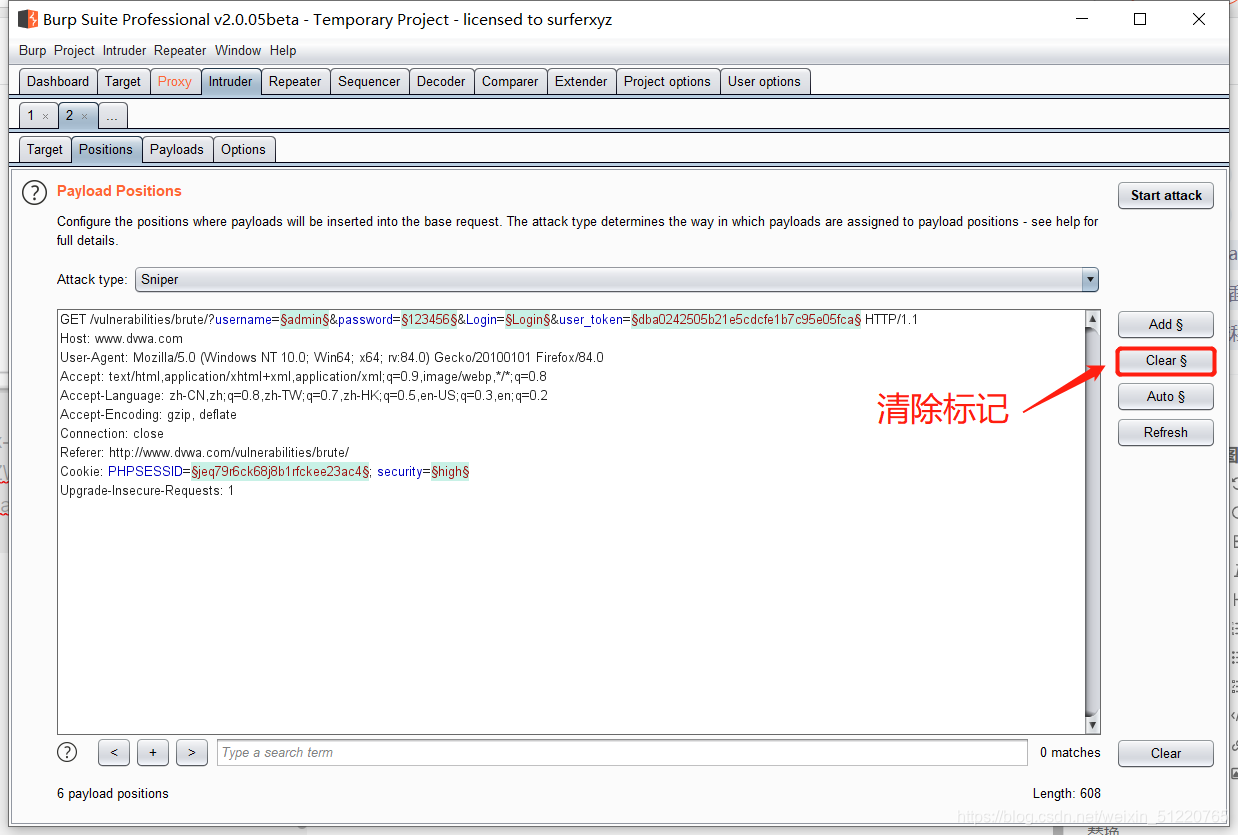Screen dimensions: 1238x835
Task: Open the Burp menu
Action: 32,50
